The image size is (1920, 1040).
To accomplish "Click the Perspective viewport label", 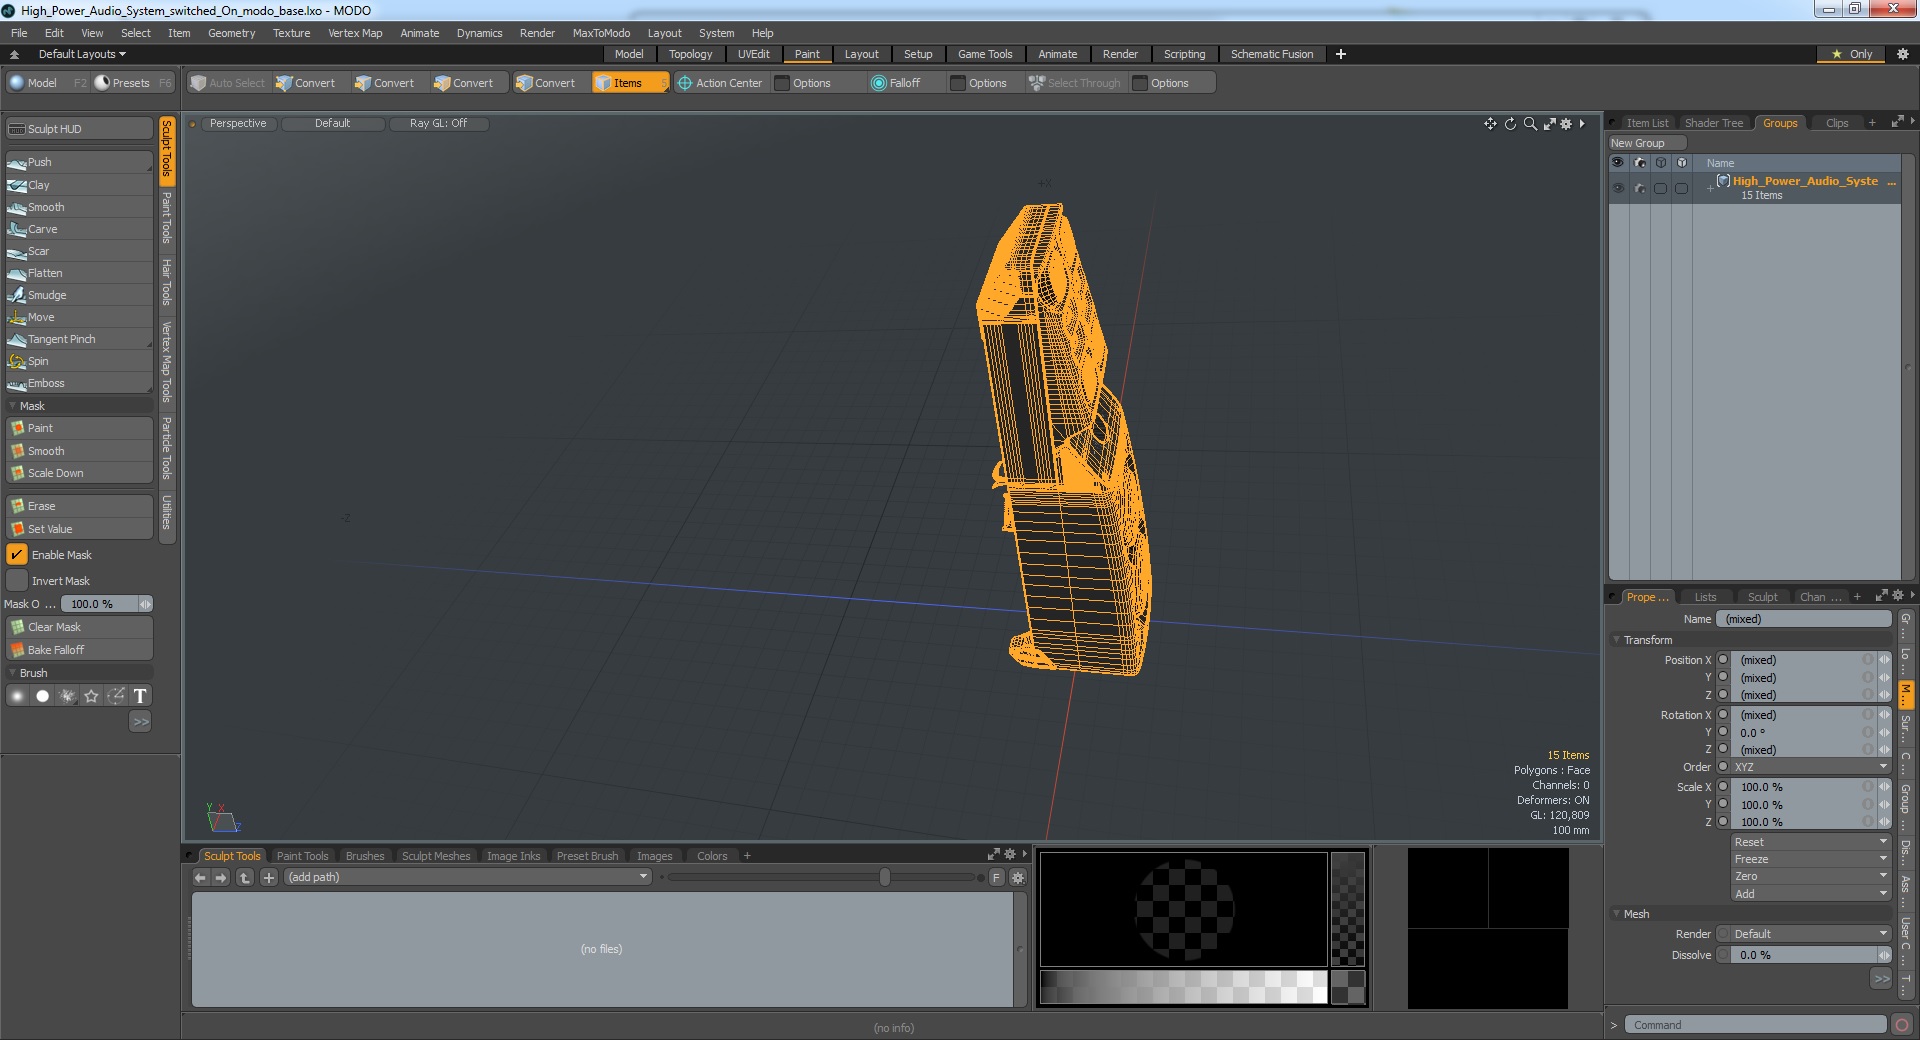I will pyautogui.click(x=238, y=123).
